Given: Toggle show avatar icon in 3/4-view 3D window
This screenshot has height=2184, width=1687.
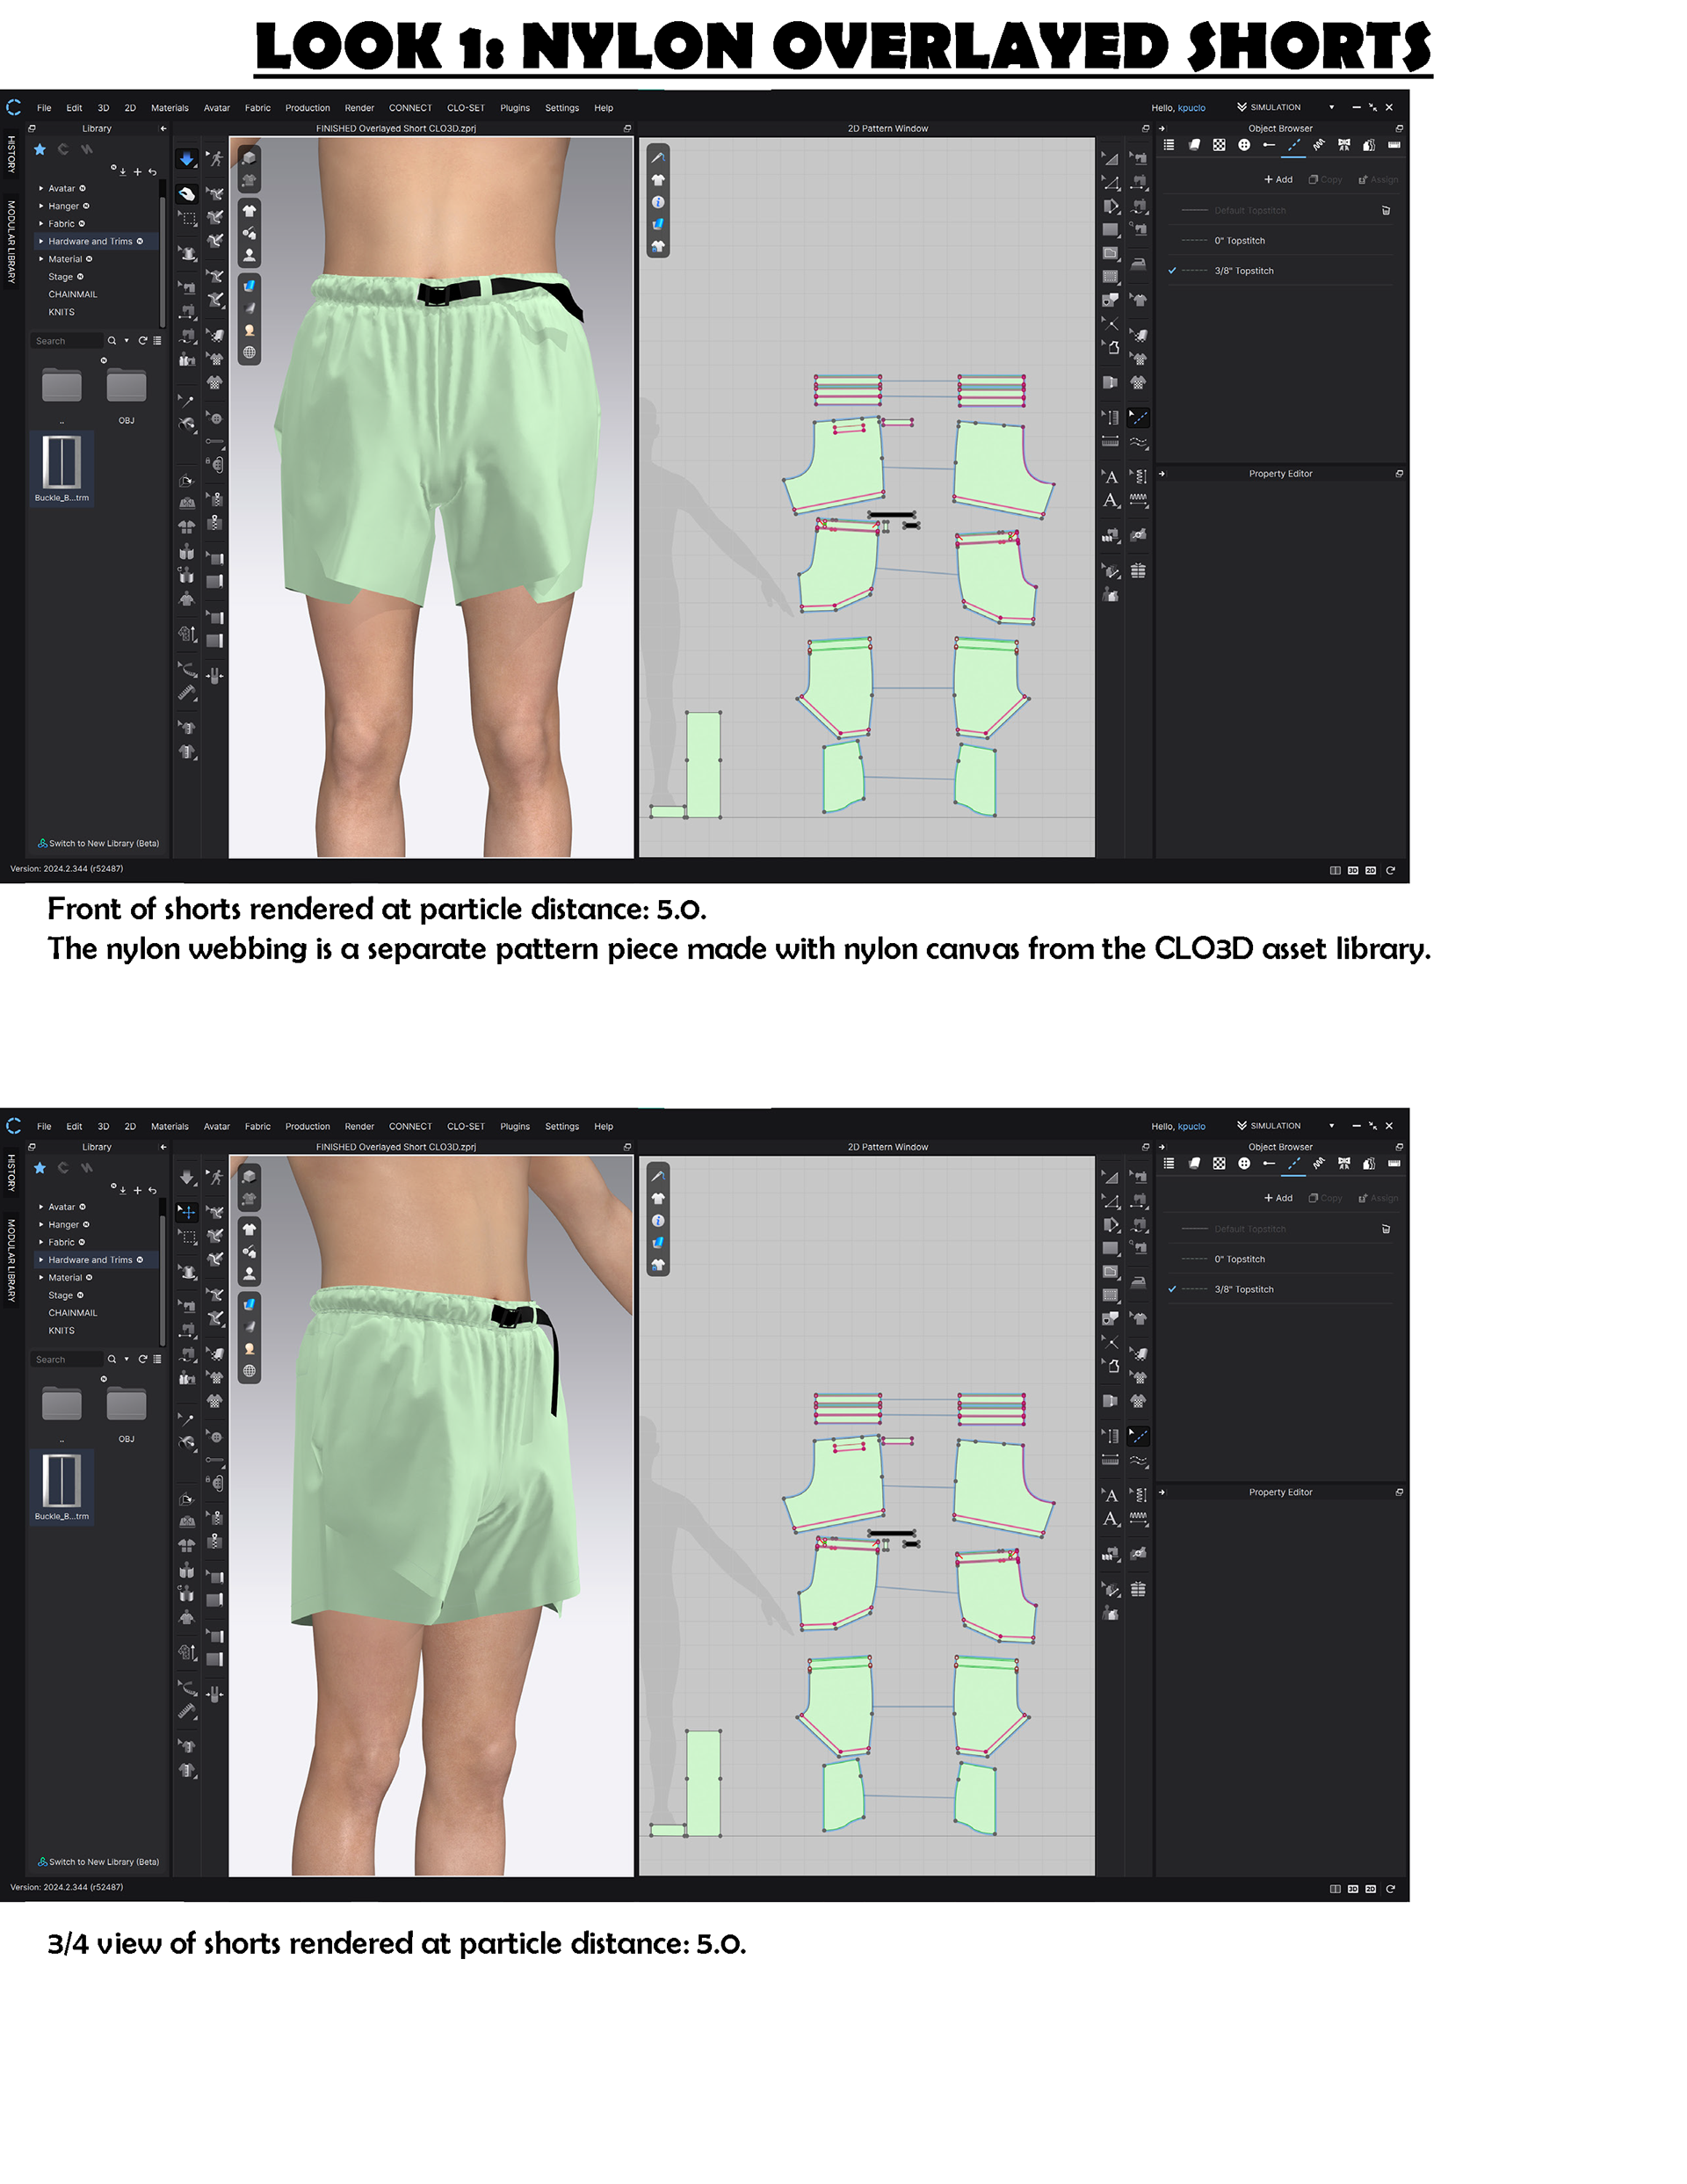Looking at the screenshot, I should 249,1273.
